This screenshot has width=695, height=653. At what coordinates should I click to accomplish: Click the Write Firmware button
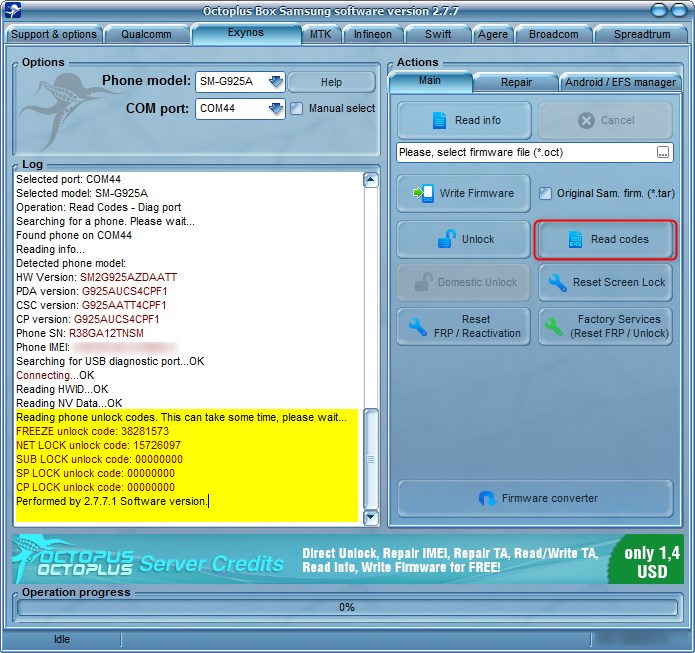click(x=463, y=193)
